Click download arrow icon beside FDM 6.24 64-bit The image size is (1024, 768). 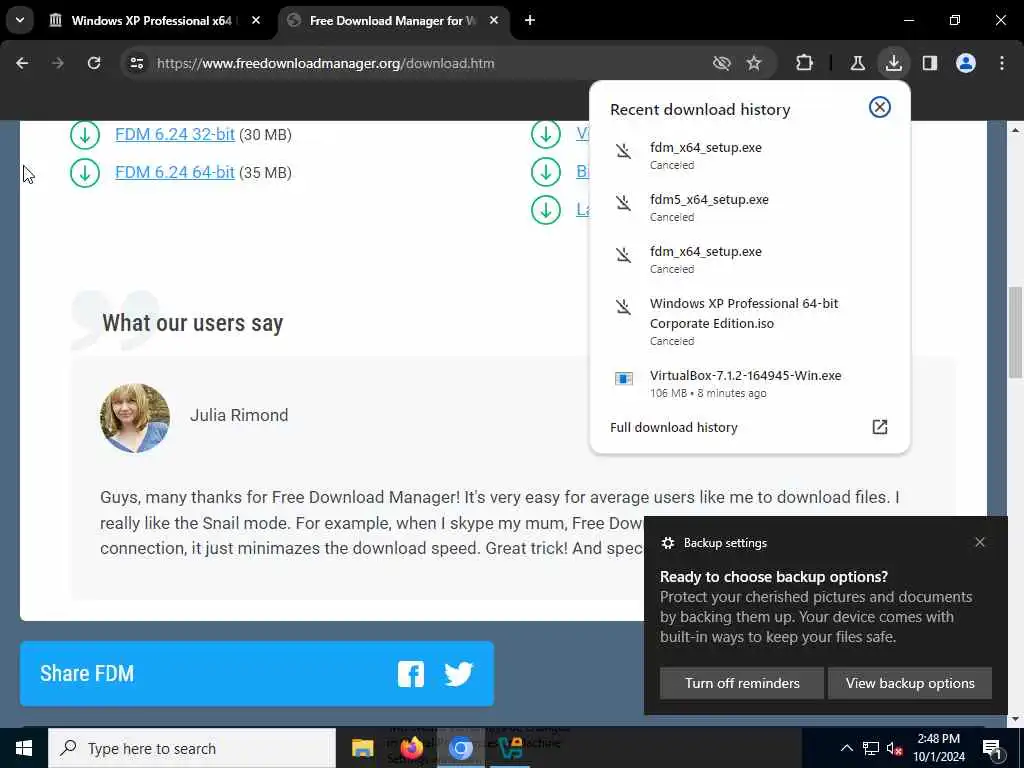pos(85,173)
